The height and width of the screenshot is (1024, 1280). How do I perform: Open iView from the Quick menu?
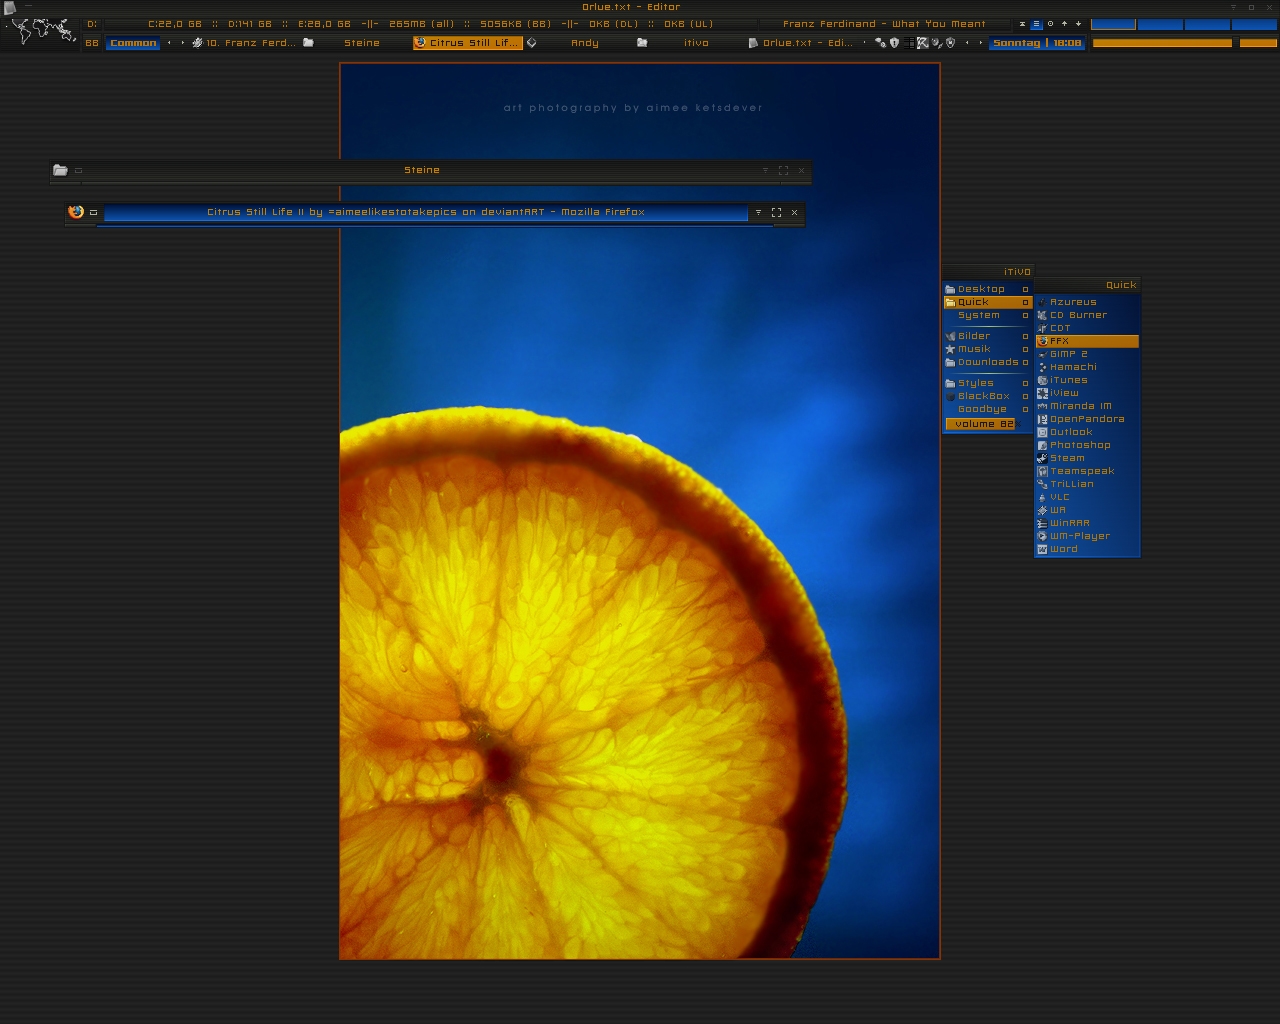(1087, 393)
